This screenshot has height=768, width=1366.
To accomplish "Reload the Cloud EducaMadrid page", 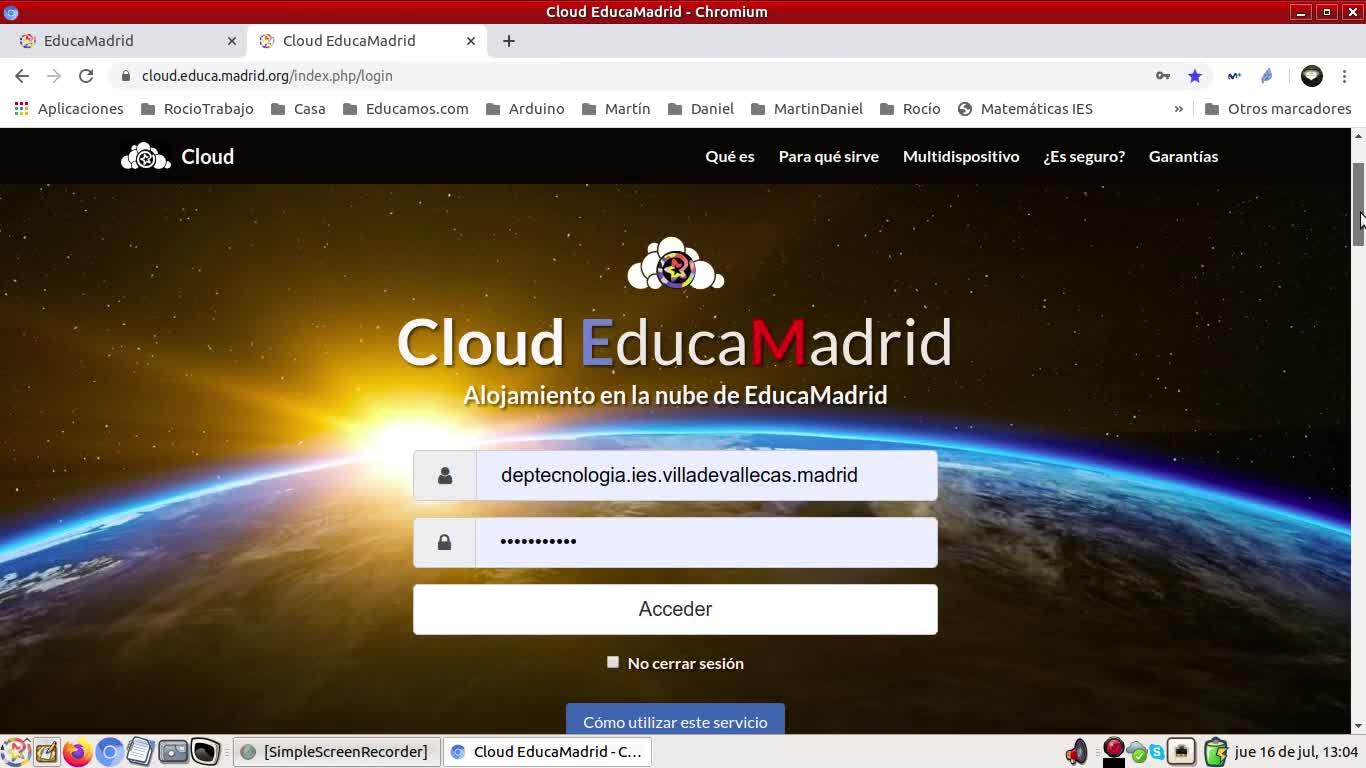I will point(86,76).
